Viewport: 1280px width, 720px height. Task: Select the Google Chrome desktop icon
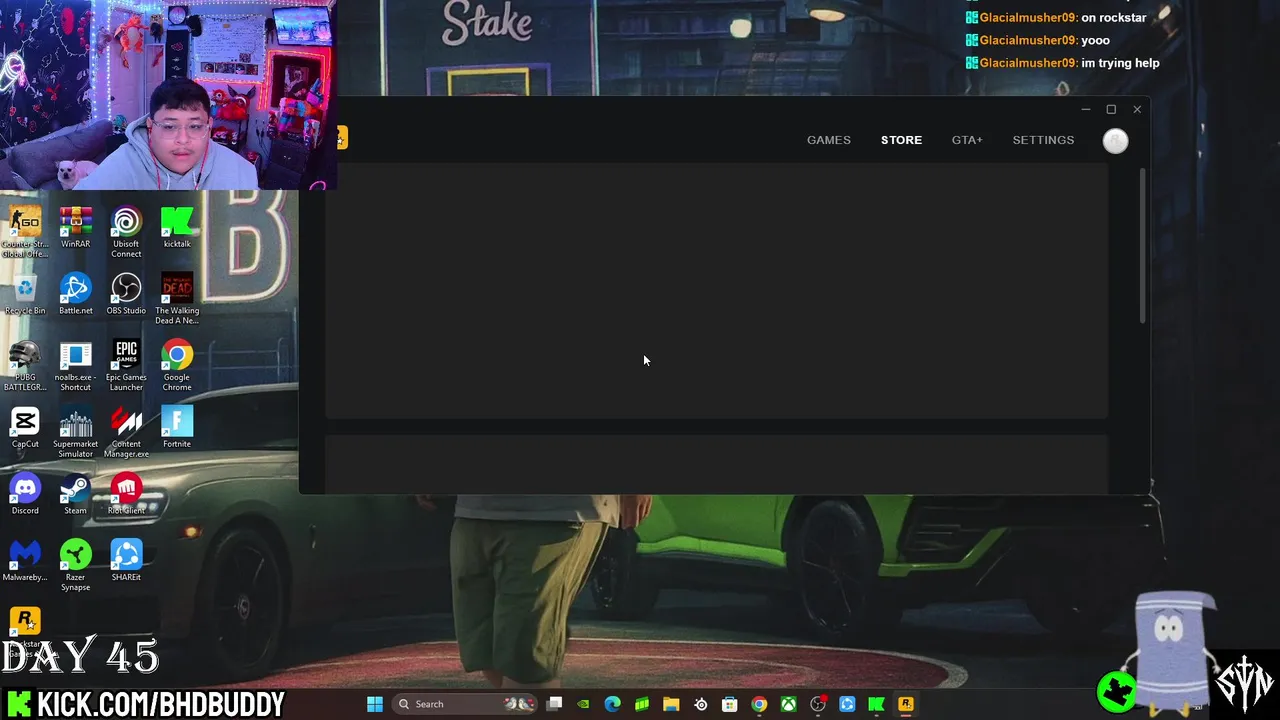pos(177,366)
